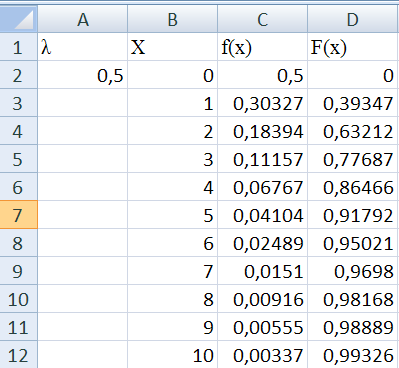Click cell with 0,00337

click(x=262, y=354)
